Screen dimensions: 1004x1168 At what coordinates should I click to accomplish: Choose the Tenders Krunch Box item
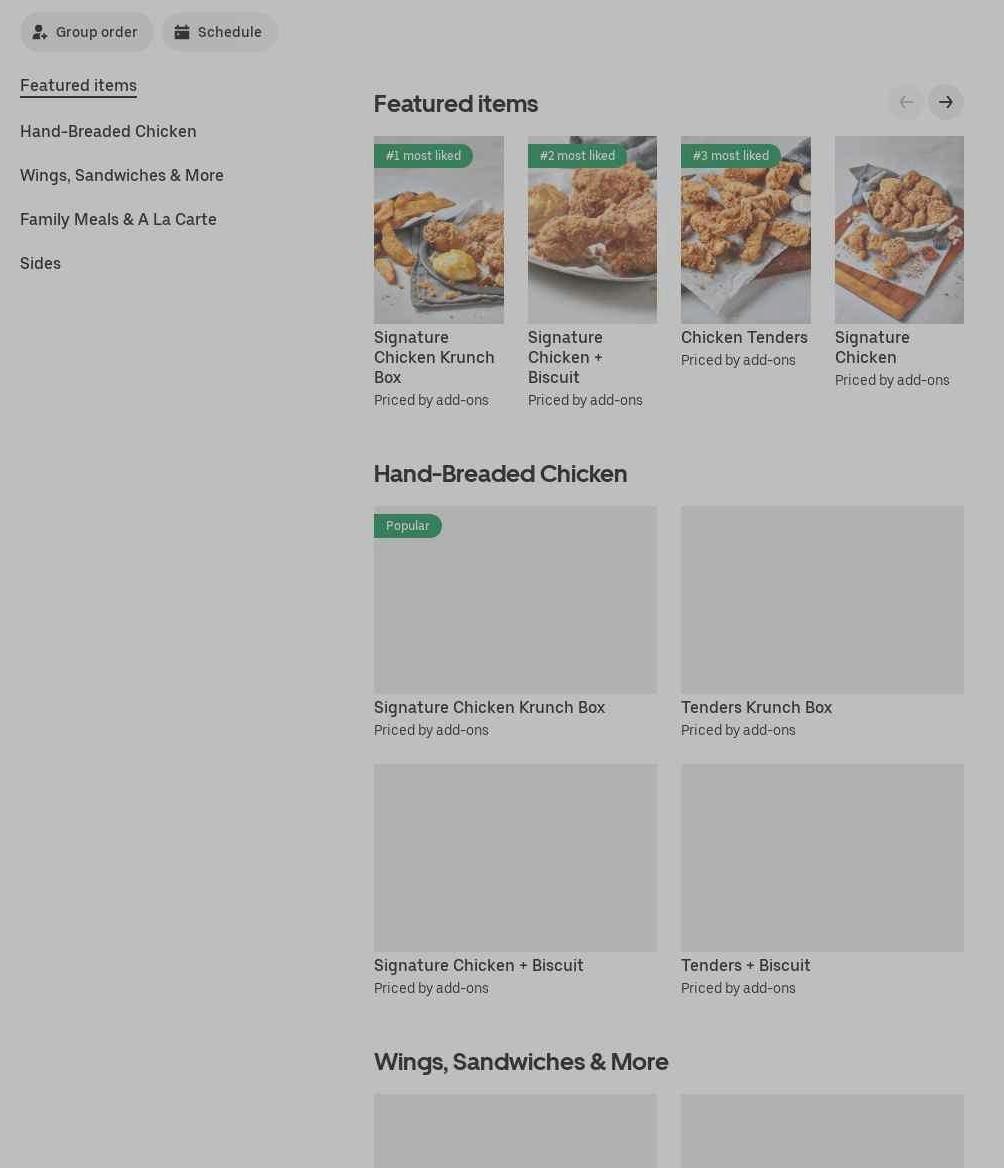click(822, 622)
